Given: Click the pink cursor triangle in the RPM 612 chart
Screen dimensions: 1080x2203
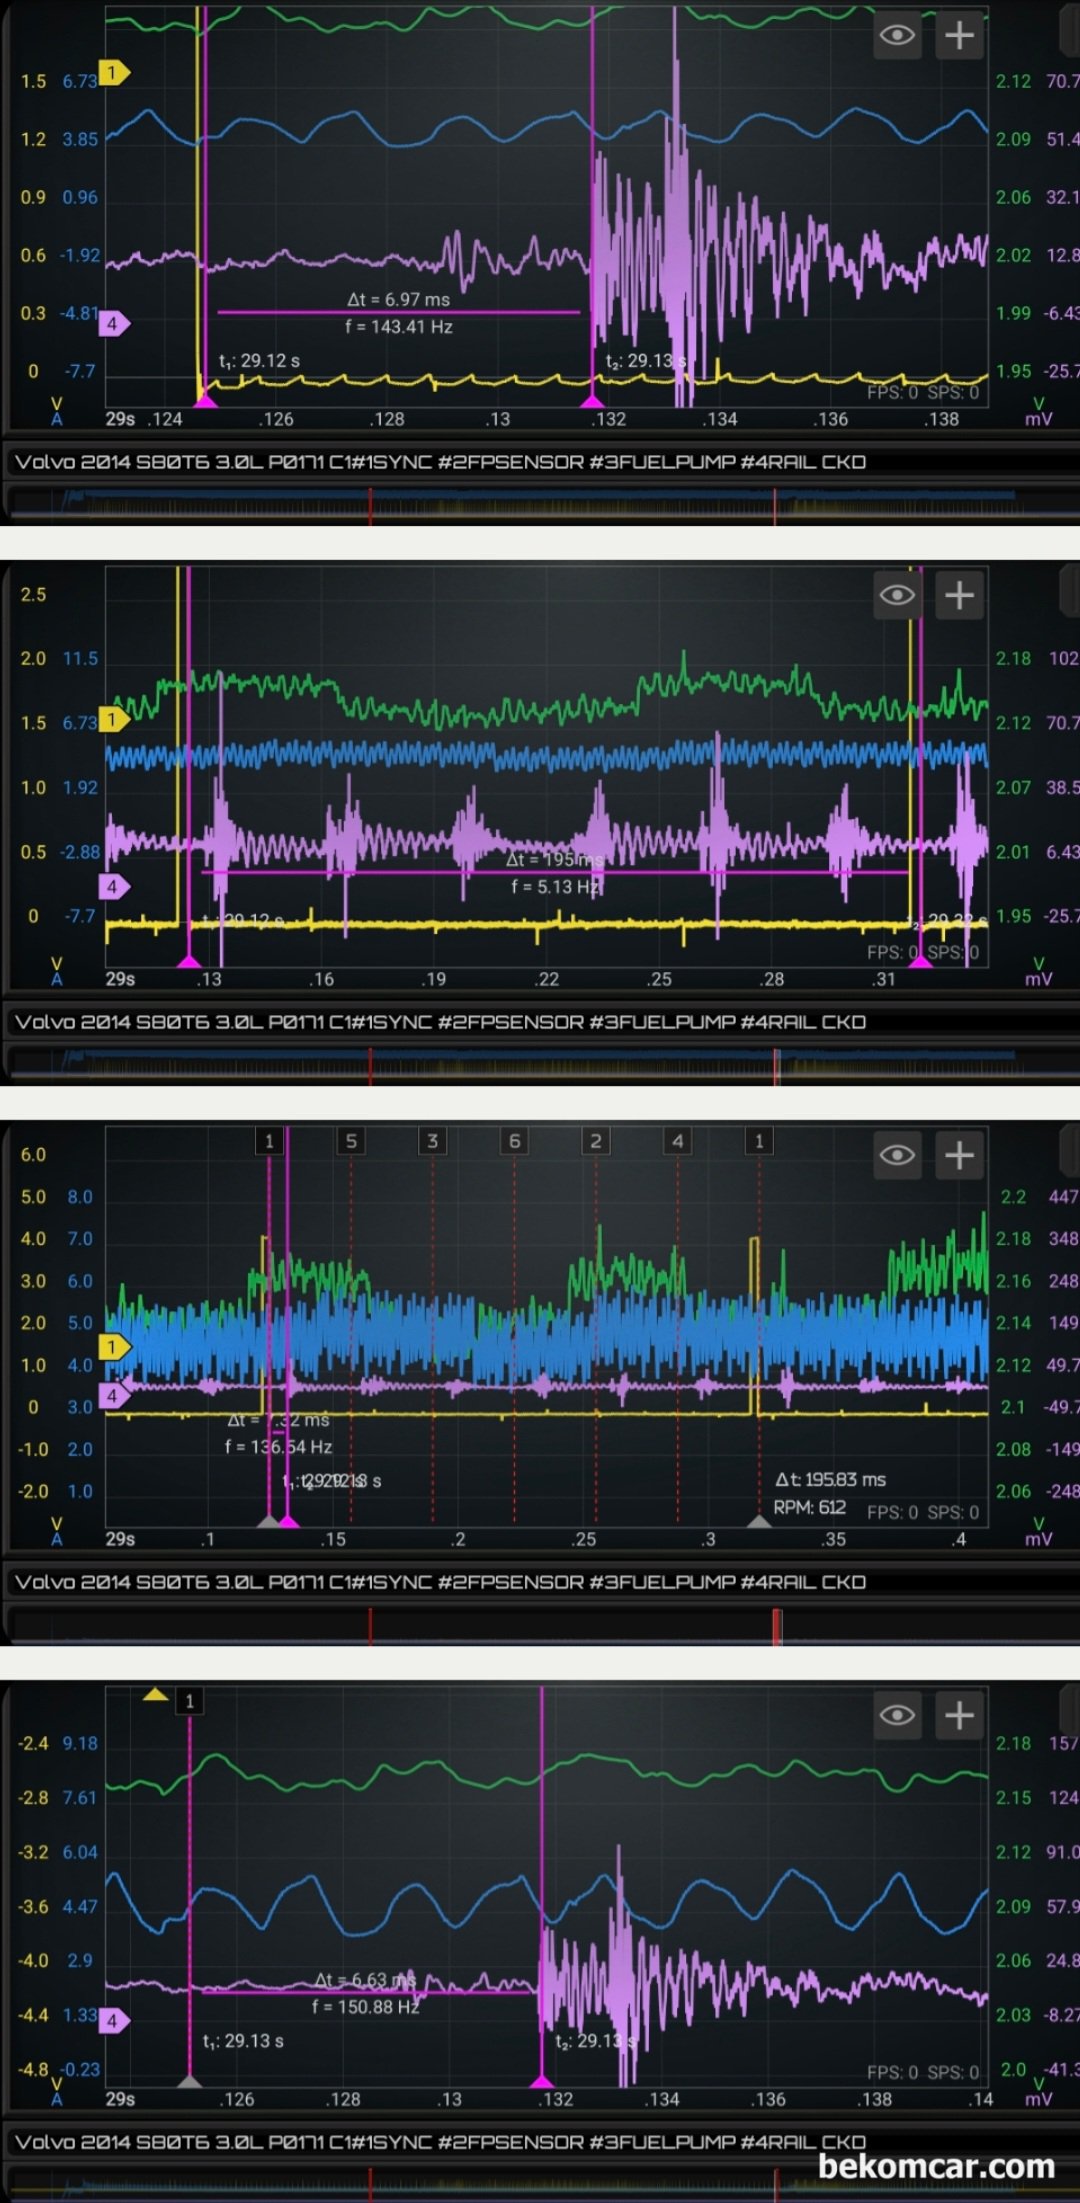Looking at the screenshot, I should [289, 1520].
